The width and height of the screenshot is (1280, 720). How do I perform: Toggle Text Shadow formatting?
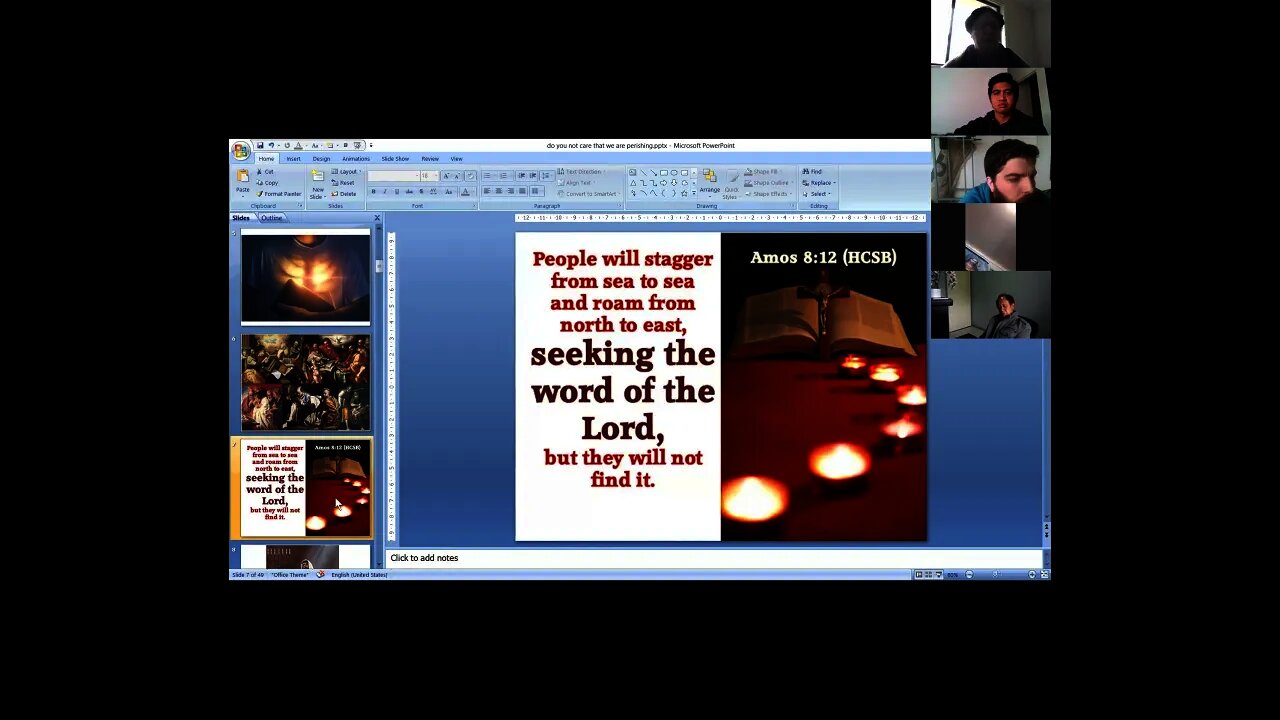coord(421,192)
